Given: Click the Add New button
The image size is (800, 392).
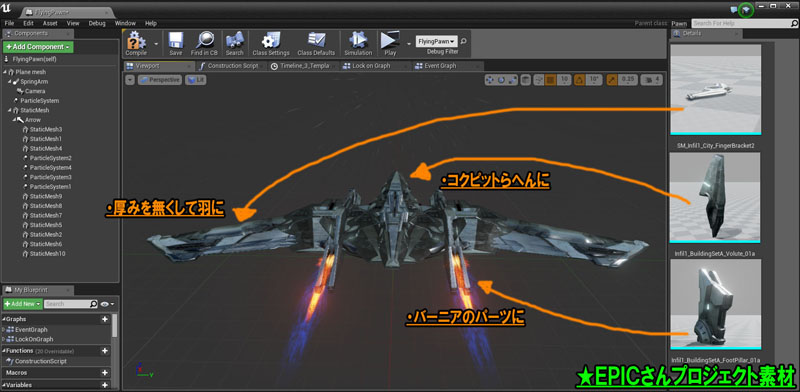Looking at the screenshot, I should 22,304.
